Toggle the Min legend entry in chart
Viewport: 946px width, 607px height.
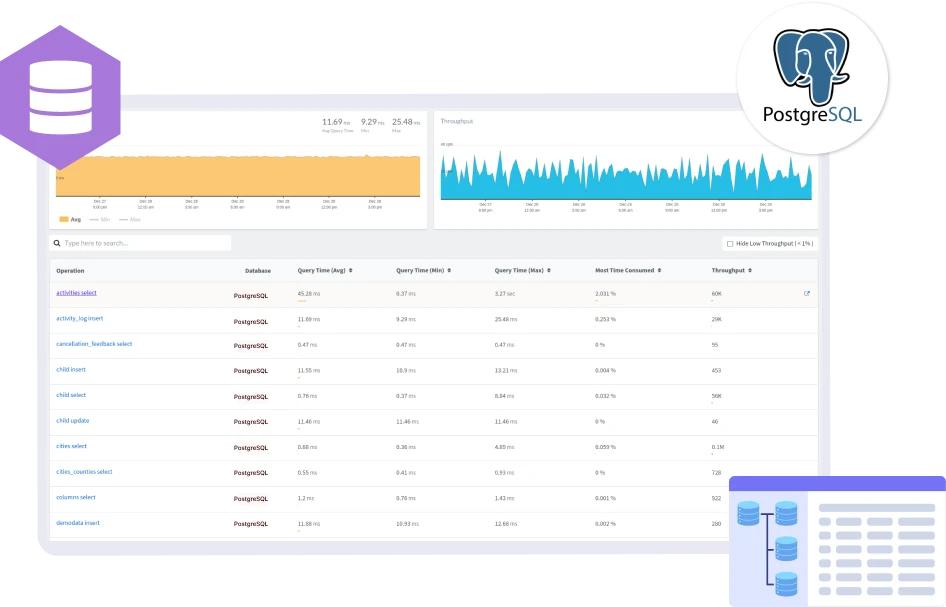pyautogui.click(x=101, y=220)
